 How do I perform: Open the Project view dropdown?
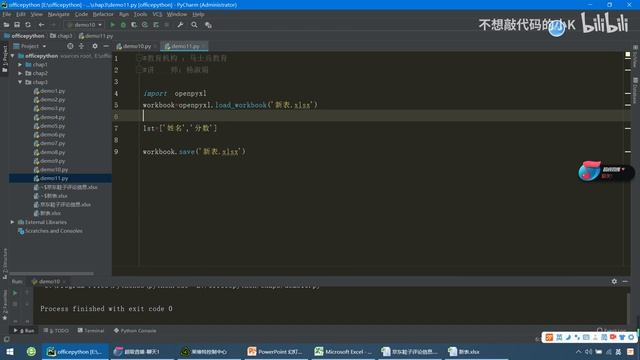30,46
